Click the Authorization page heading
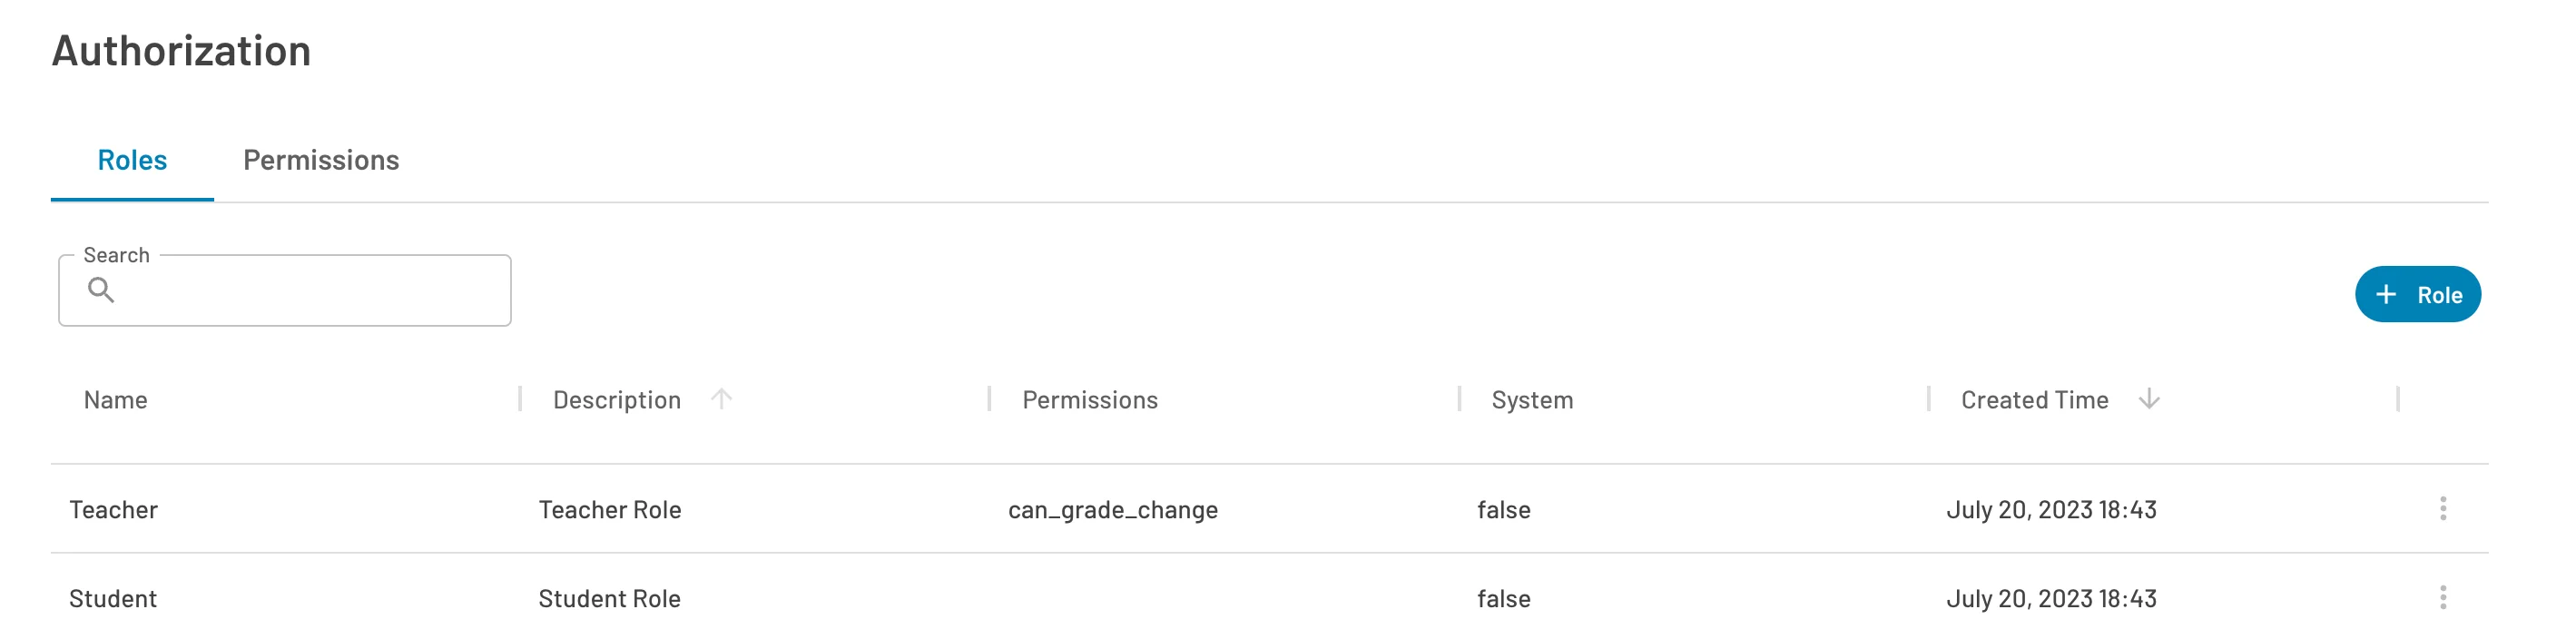 pos(181,50)
